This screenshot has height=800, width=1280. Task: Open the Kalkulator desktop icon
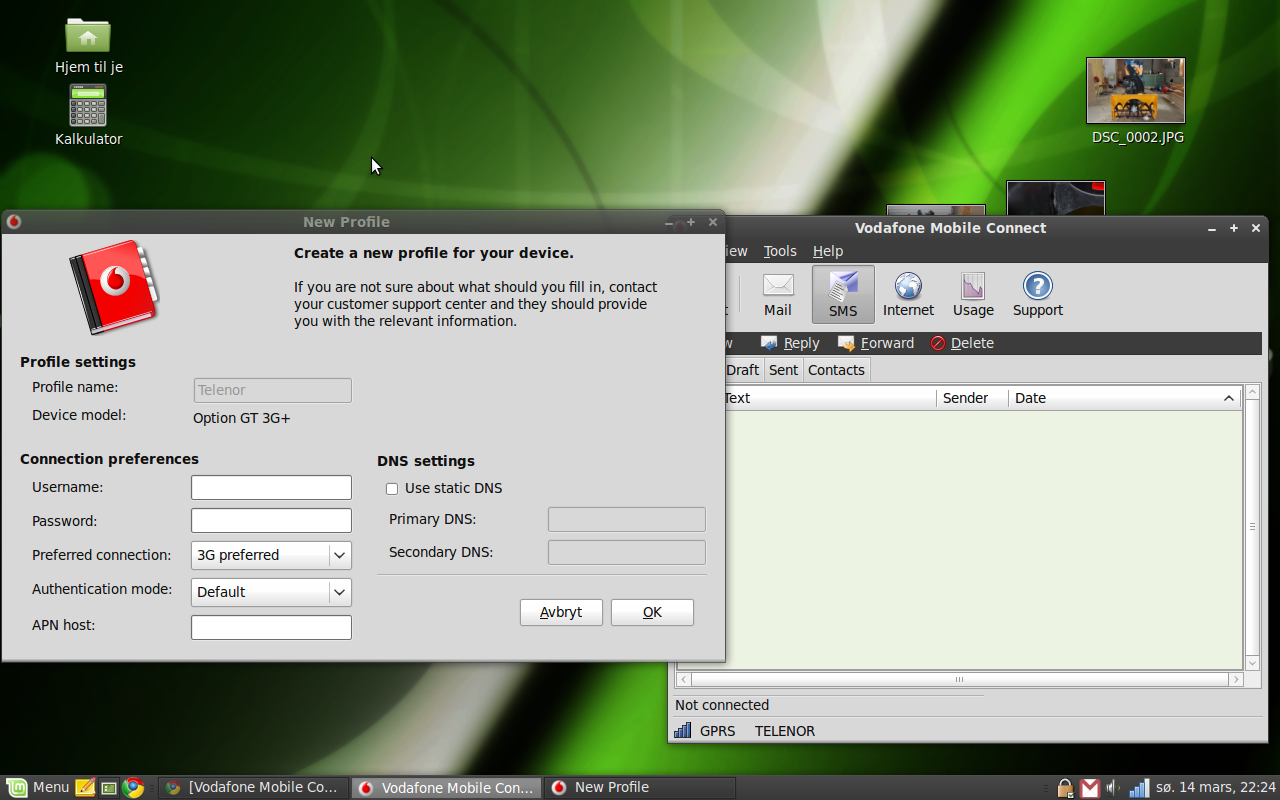pyautogui.click(x=88, y=116)
